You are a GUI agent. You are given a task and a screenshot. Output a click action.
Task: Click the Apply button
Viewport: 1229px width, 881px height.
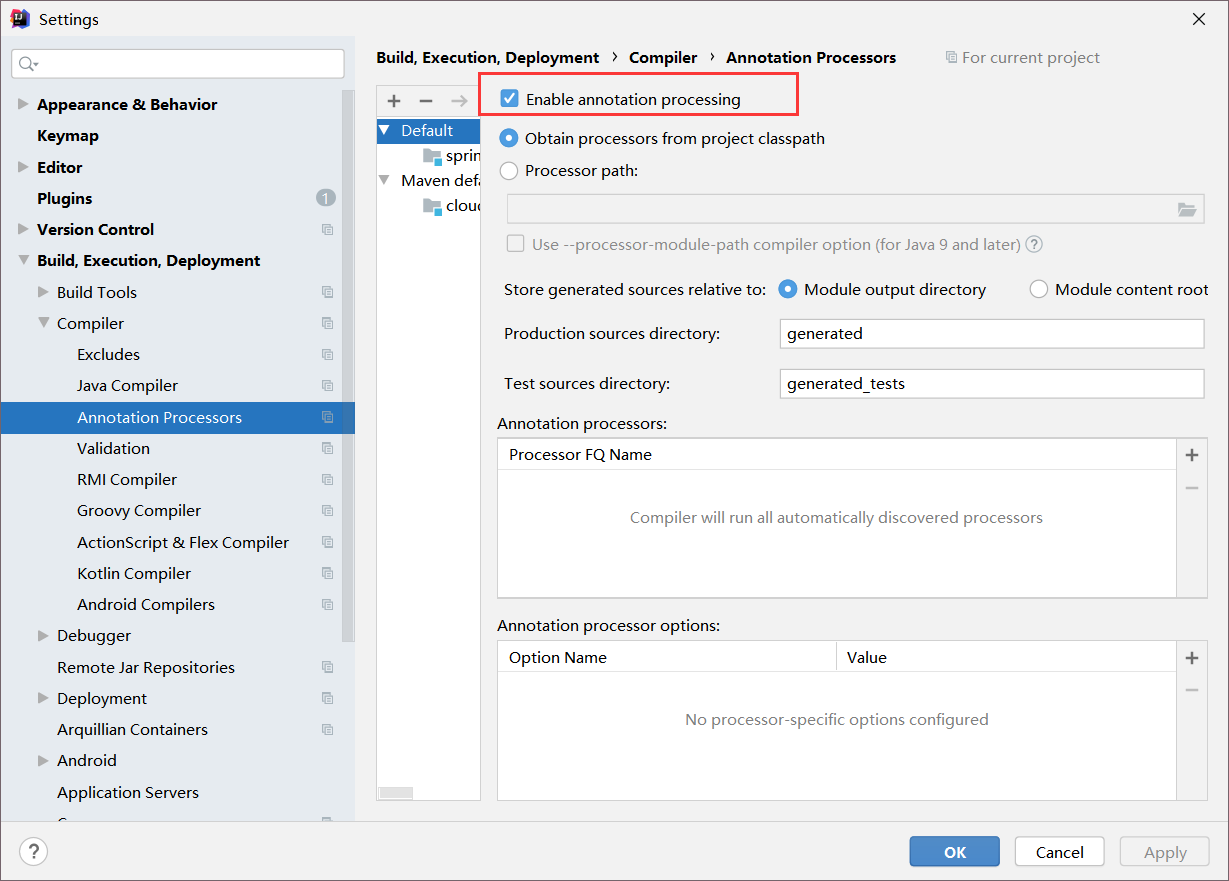pyautogui.click(x=1165, y=852)
